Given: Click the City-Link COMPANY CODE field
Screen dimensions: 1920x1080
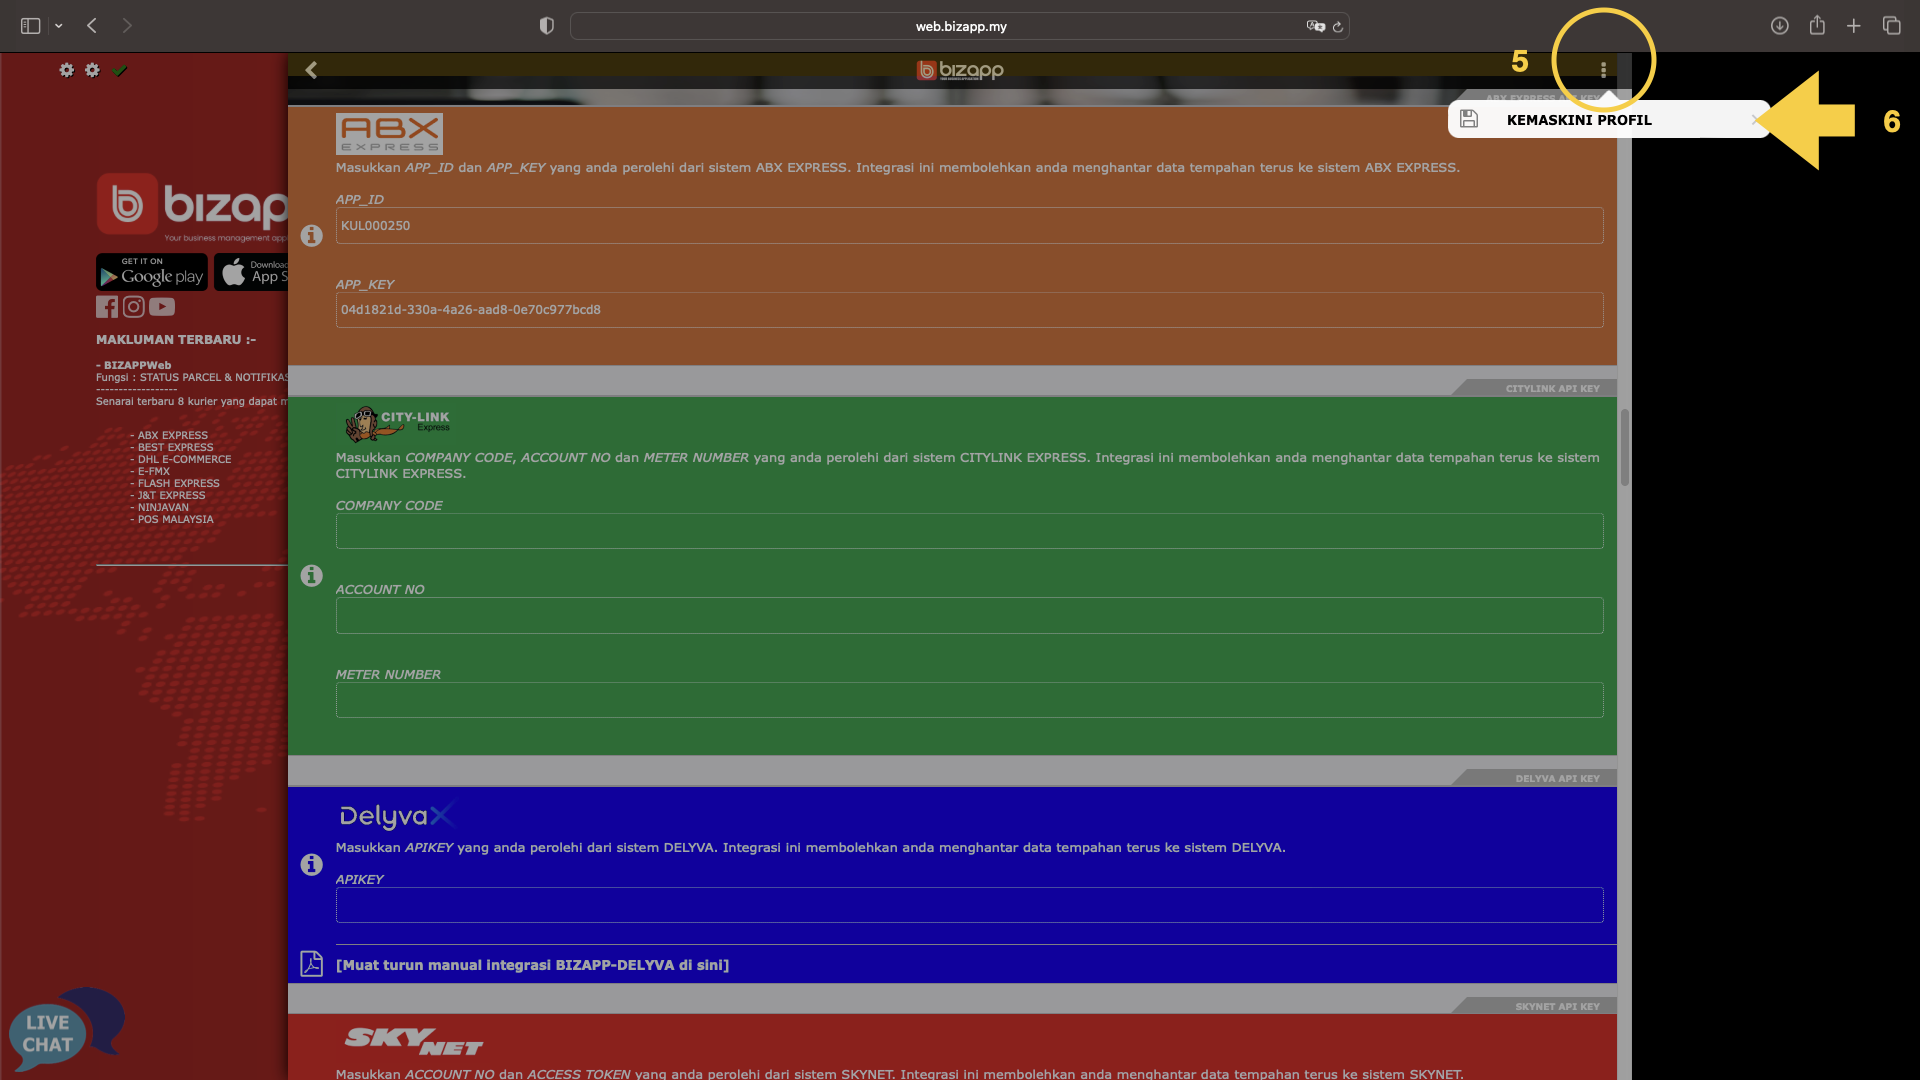Looking at the screenshot, I should coord(969,531).
